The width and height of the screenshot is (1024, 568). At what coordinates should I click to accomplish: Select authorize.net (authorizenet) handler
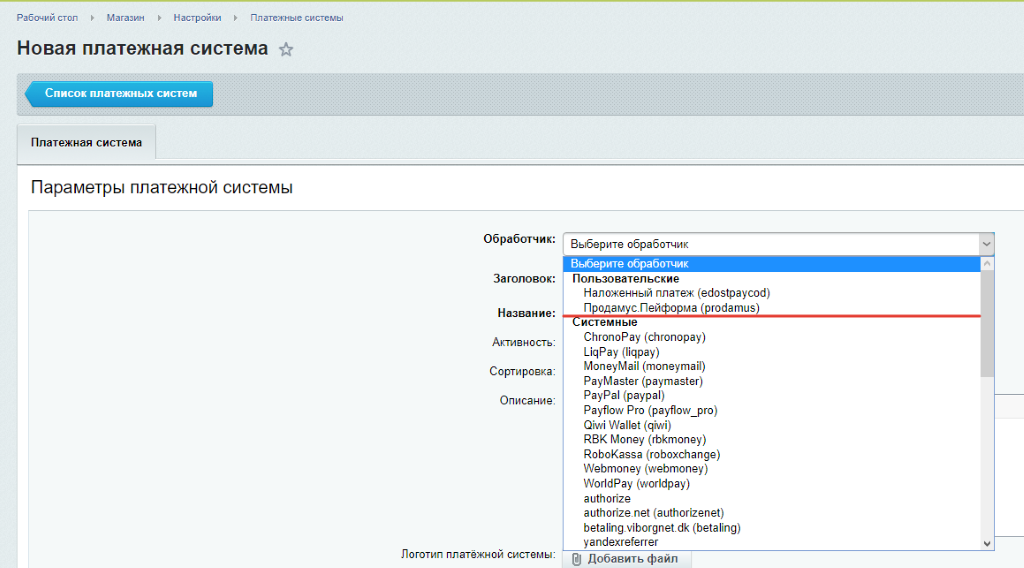[653, 513]
